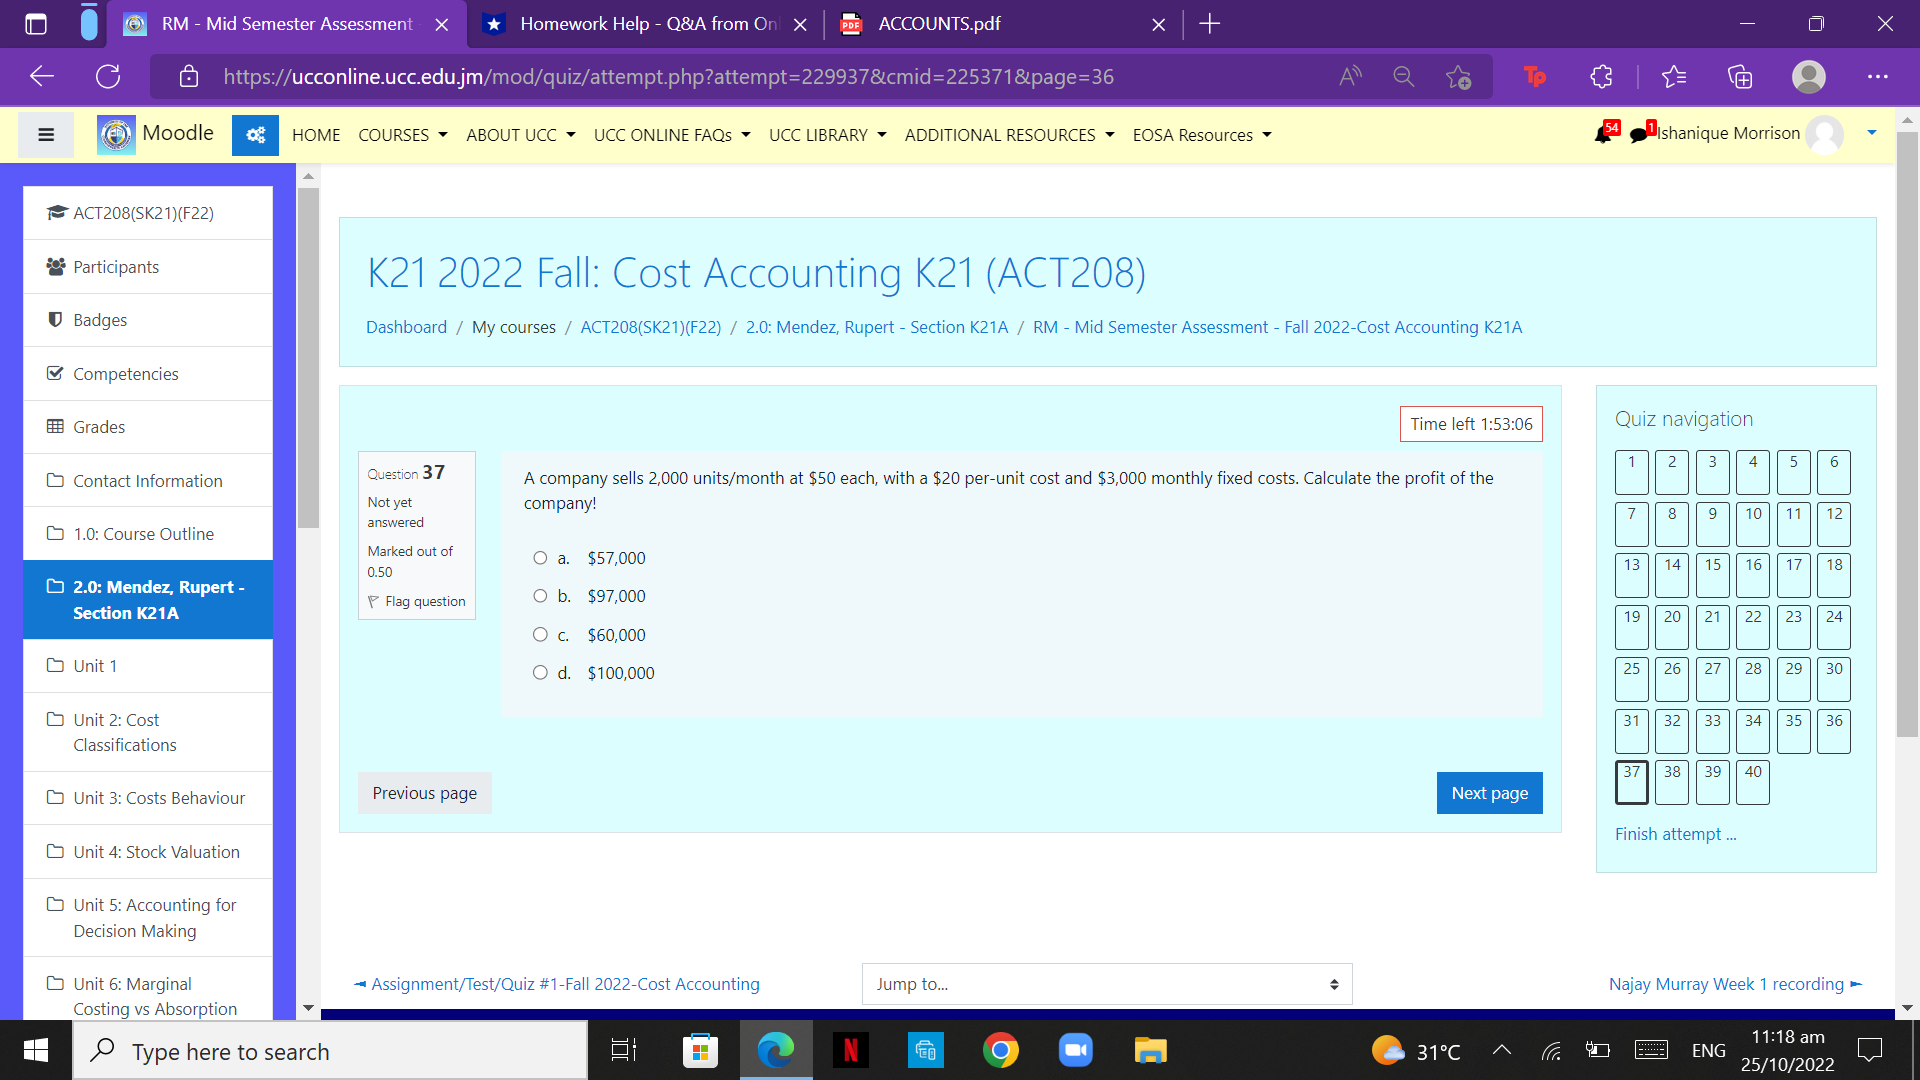Open the messages icon beside notifications
The image size is (1920, 1080).
coord(1639,134)
